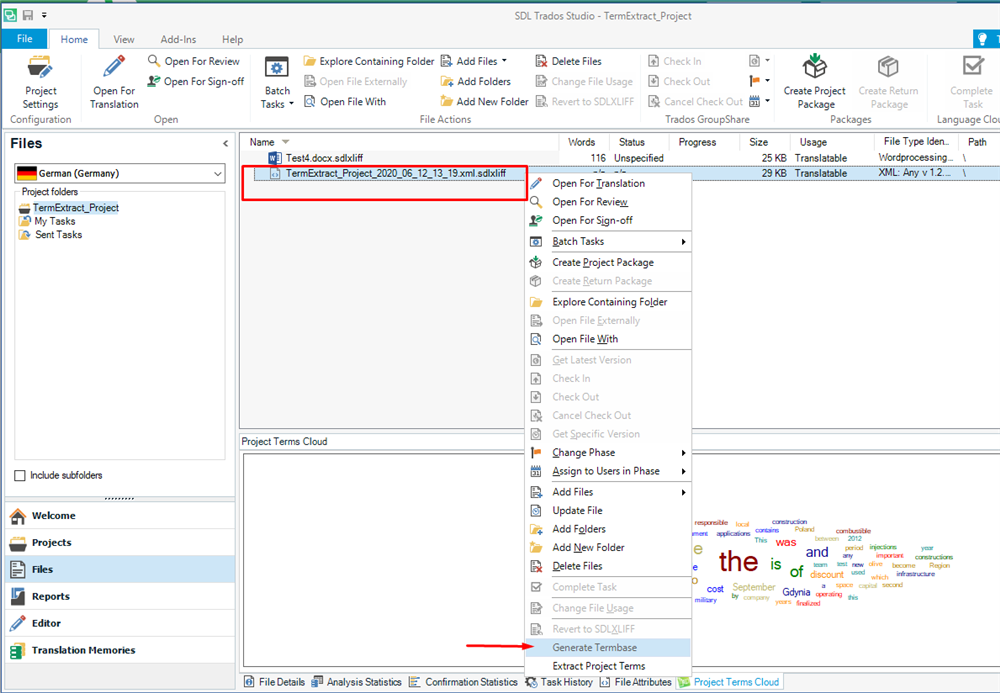This screenshot has width=1000, height=693.
Task: Choose Open For Translation in context menu
Action: click(608, 183)
